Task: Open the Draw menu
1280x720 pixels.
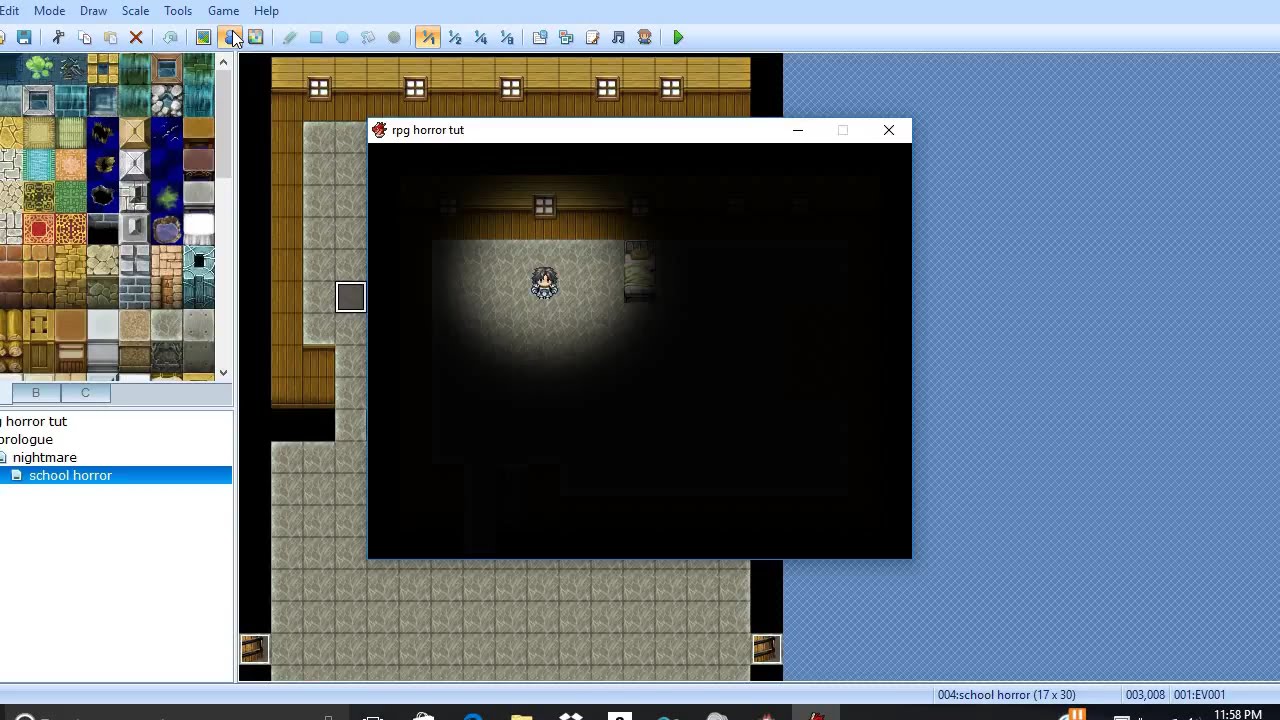Action: tap(93, 11)
